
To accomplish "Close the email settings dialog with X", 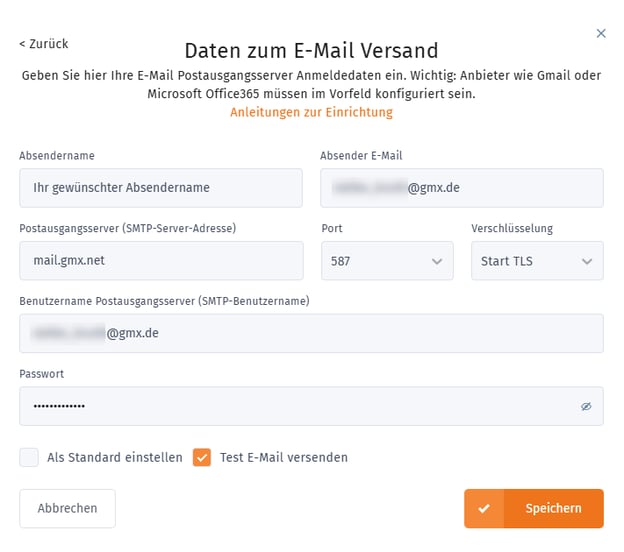I will tap(601, 33).
